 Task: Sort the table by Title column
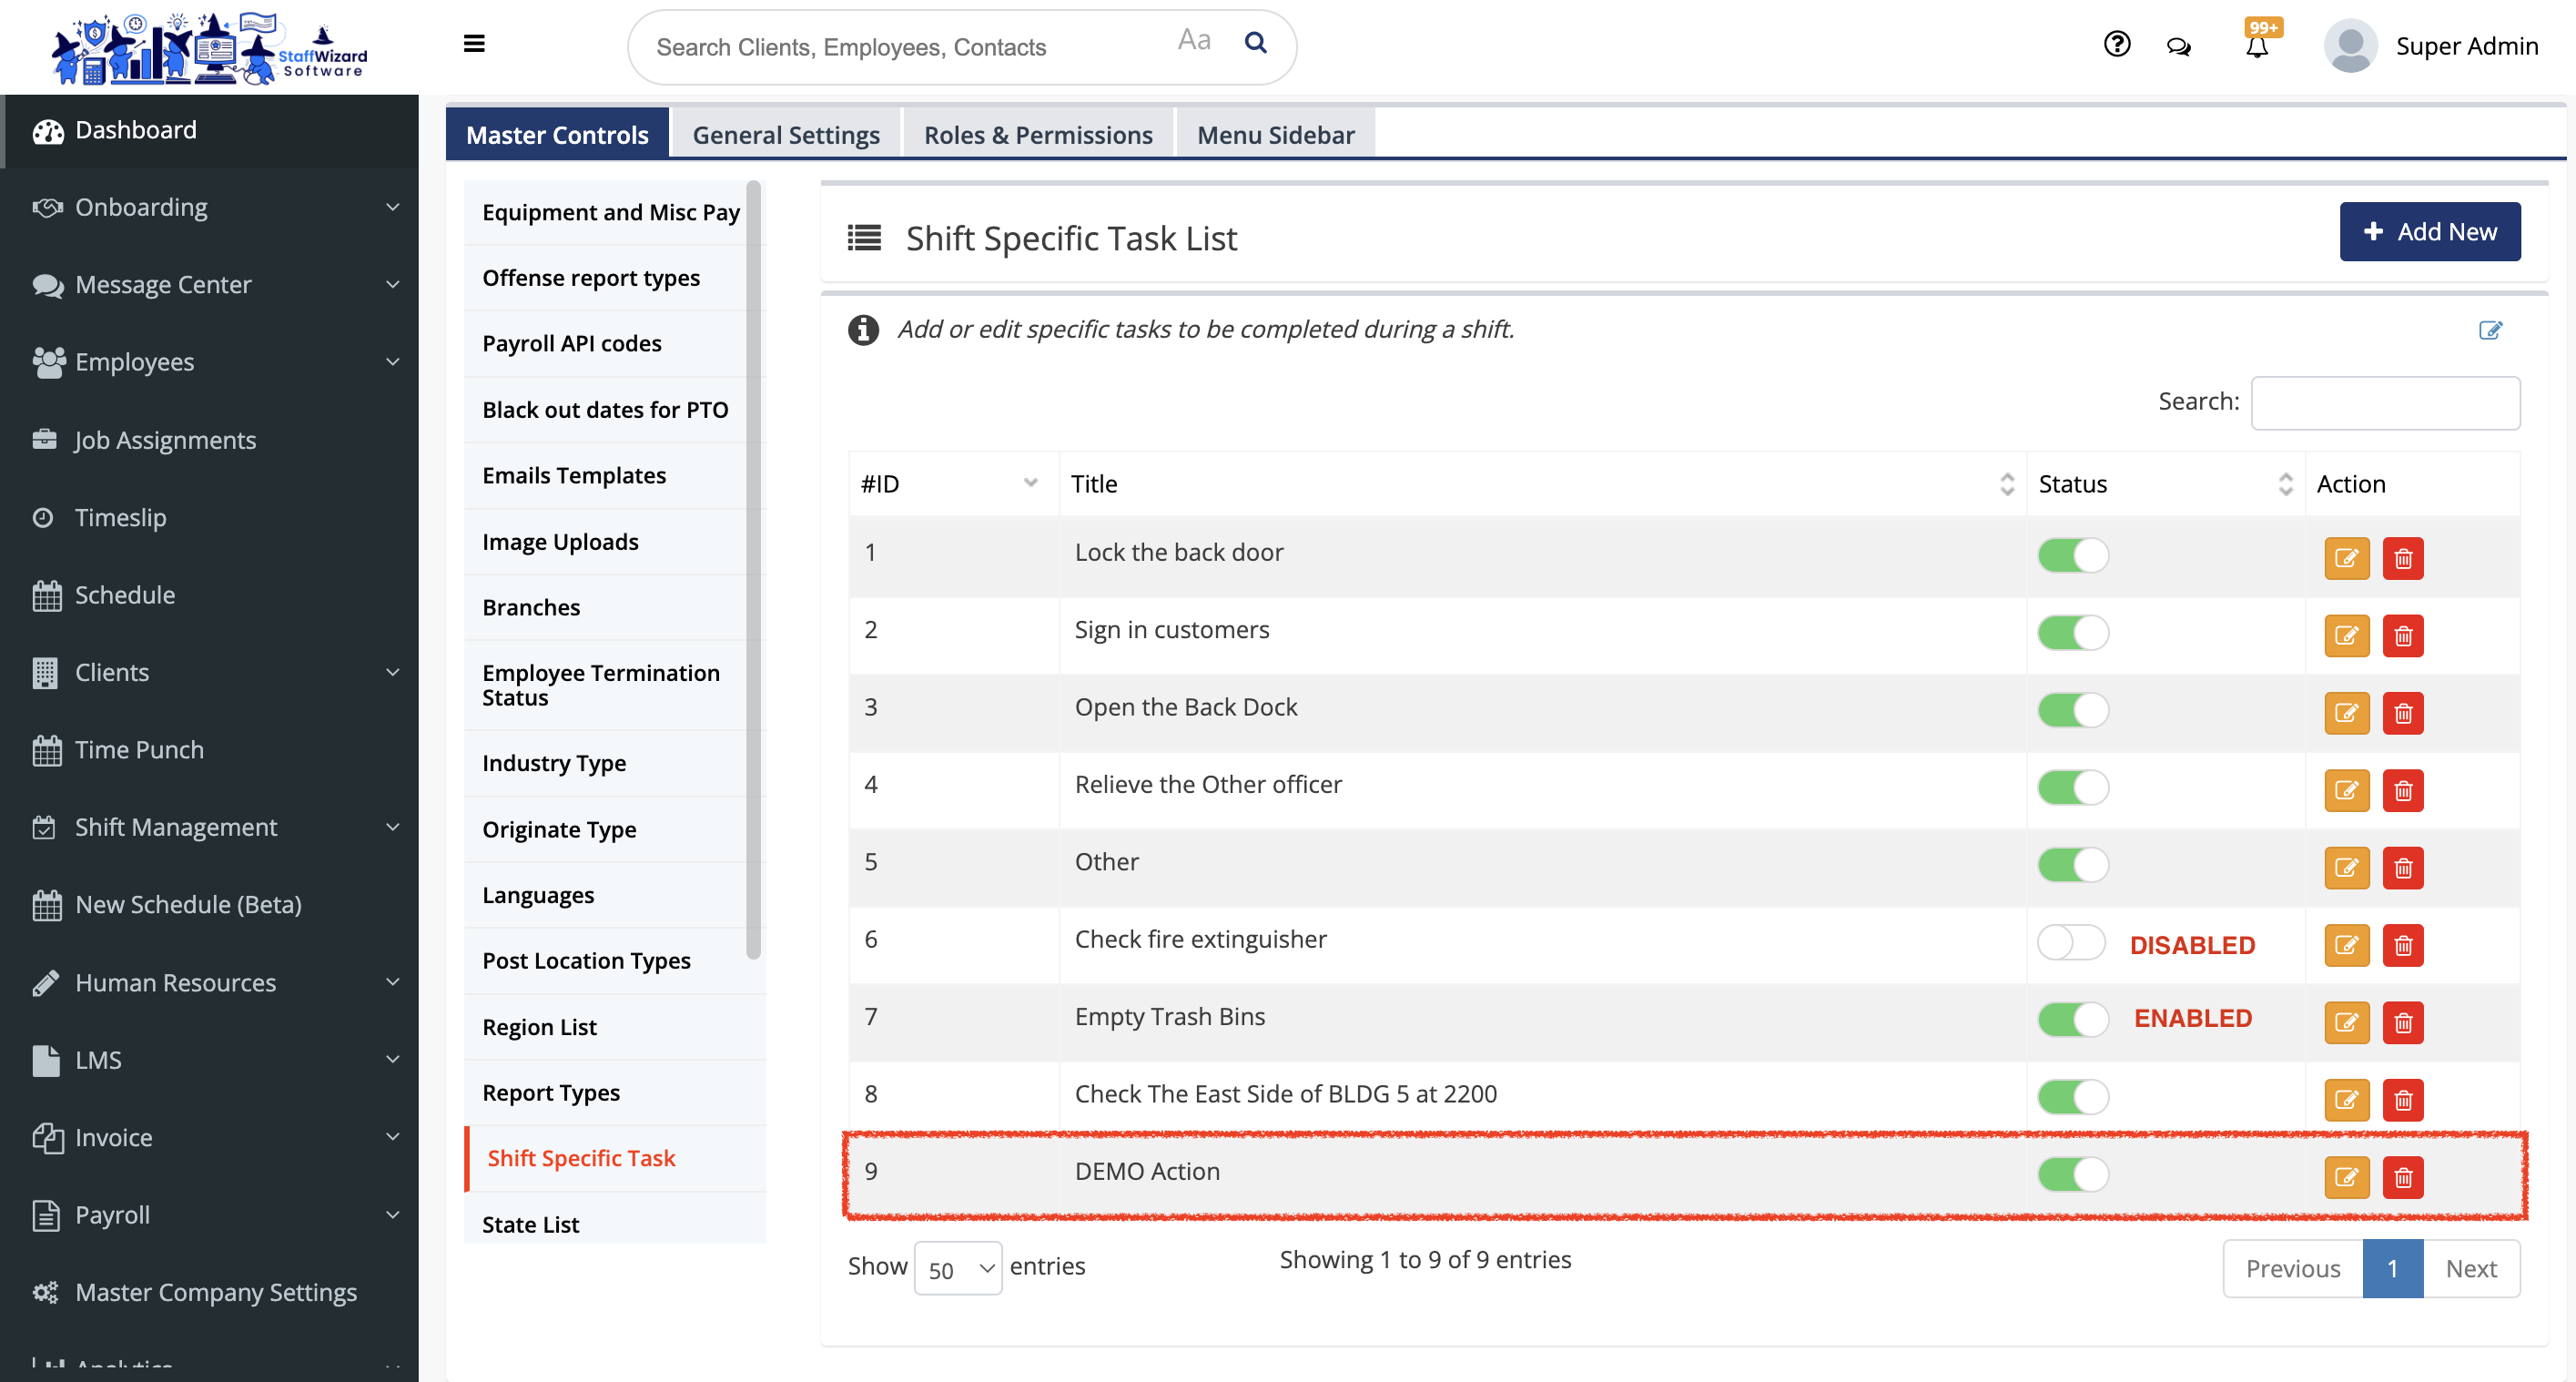tap(1543, 484)
